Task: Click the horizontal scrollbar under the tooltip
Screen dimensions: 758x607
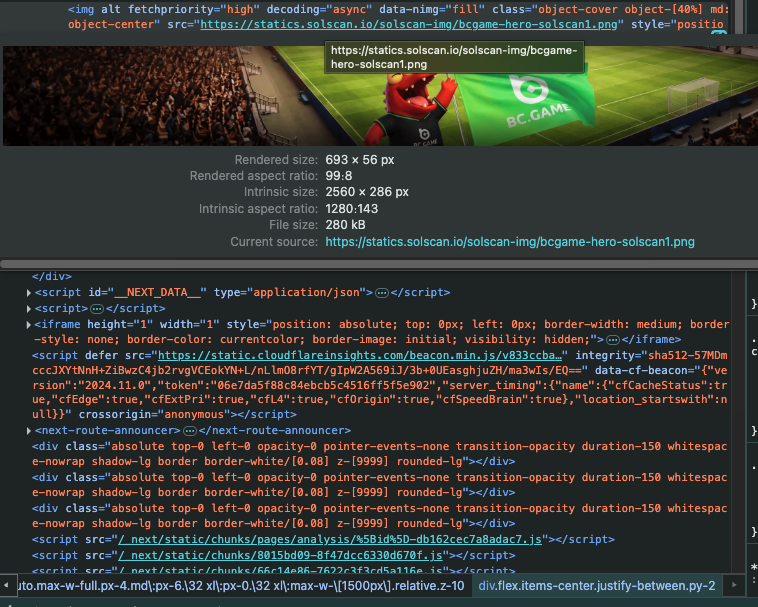Action: point(379,264)
